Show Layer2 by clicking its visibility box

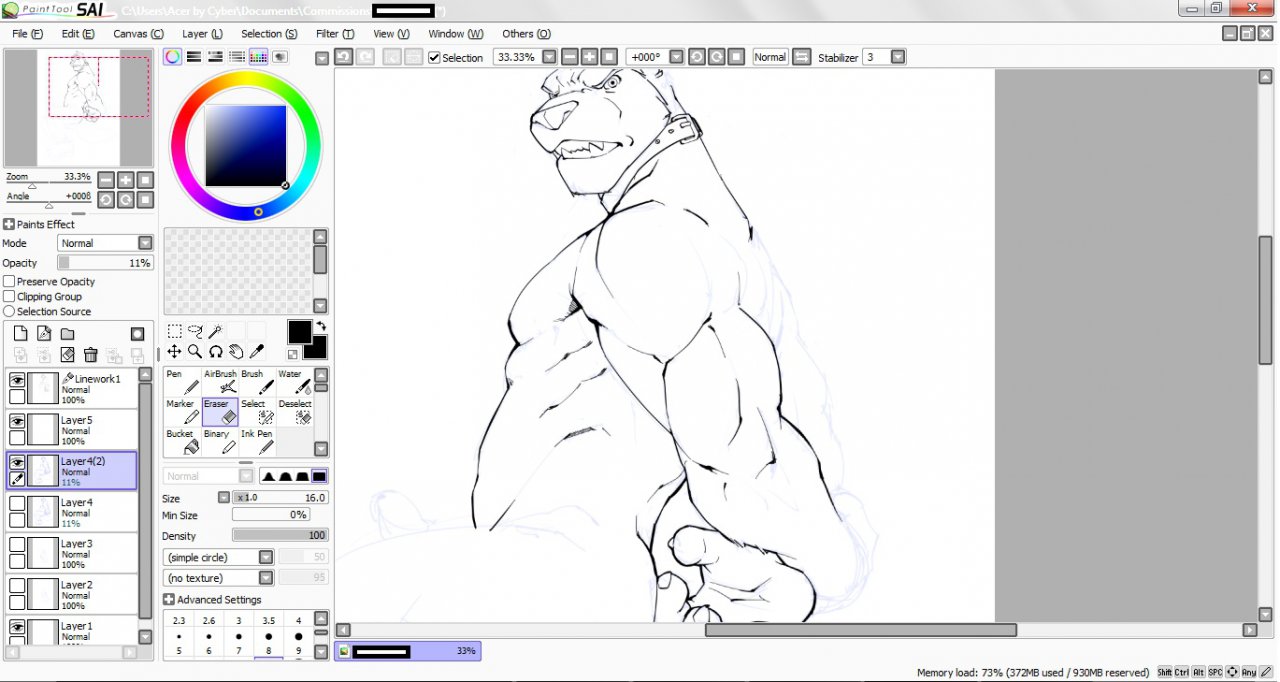pos(17,585)
